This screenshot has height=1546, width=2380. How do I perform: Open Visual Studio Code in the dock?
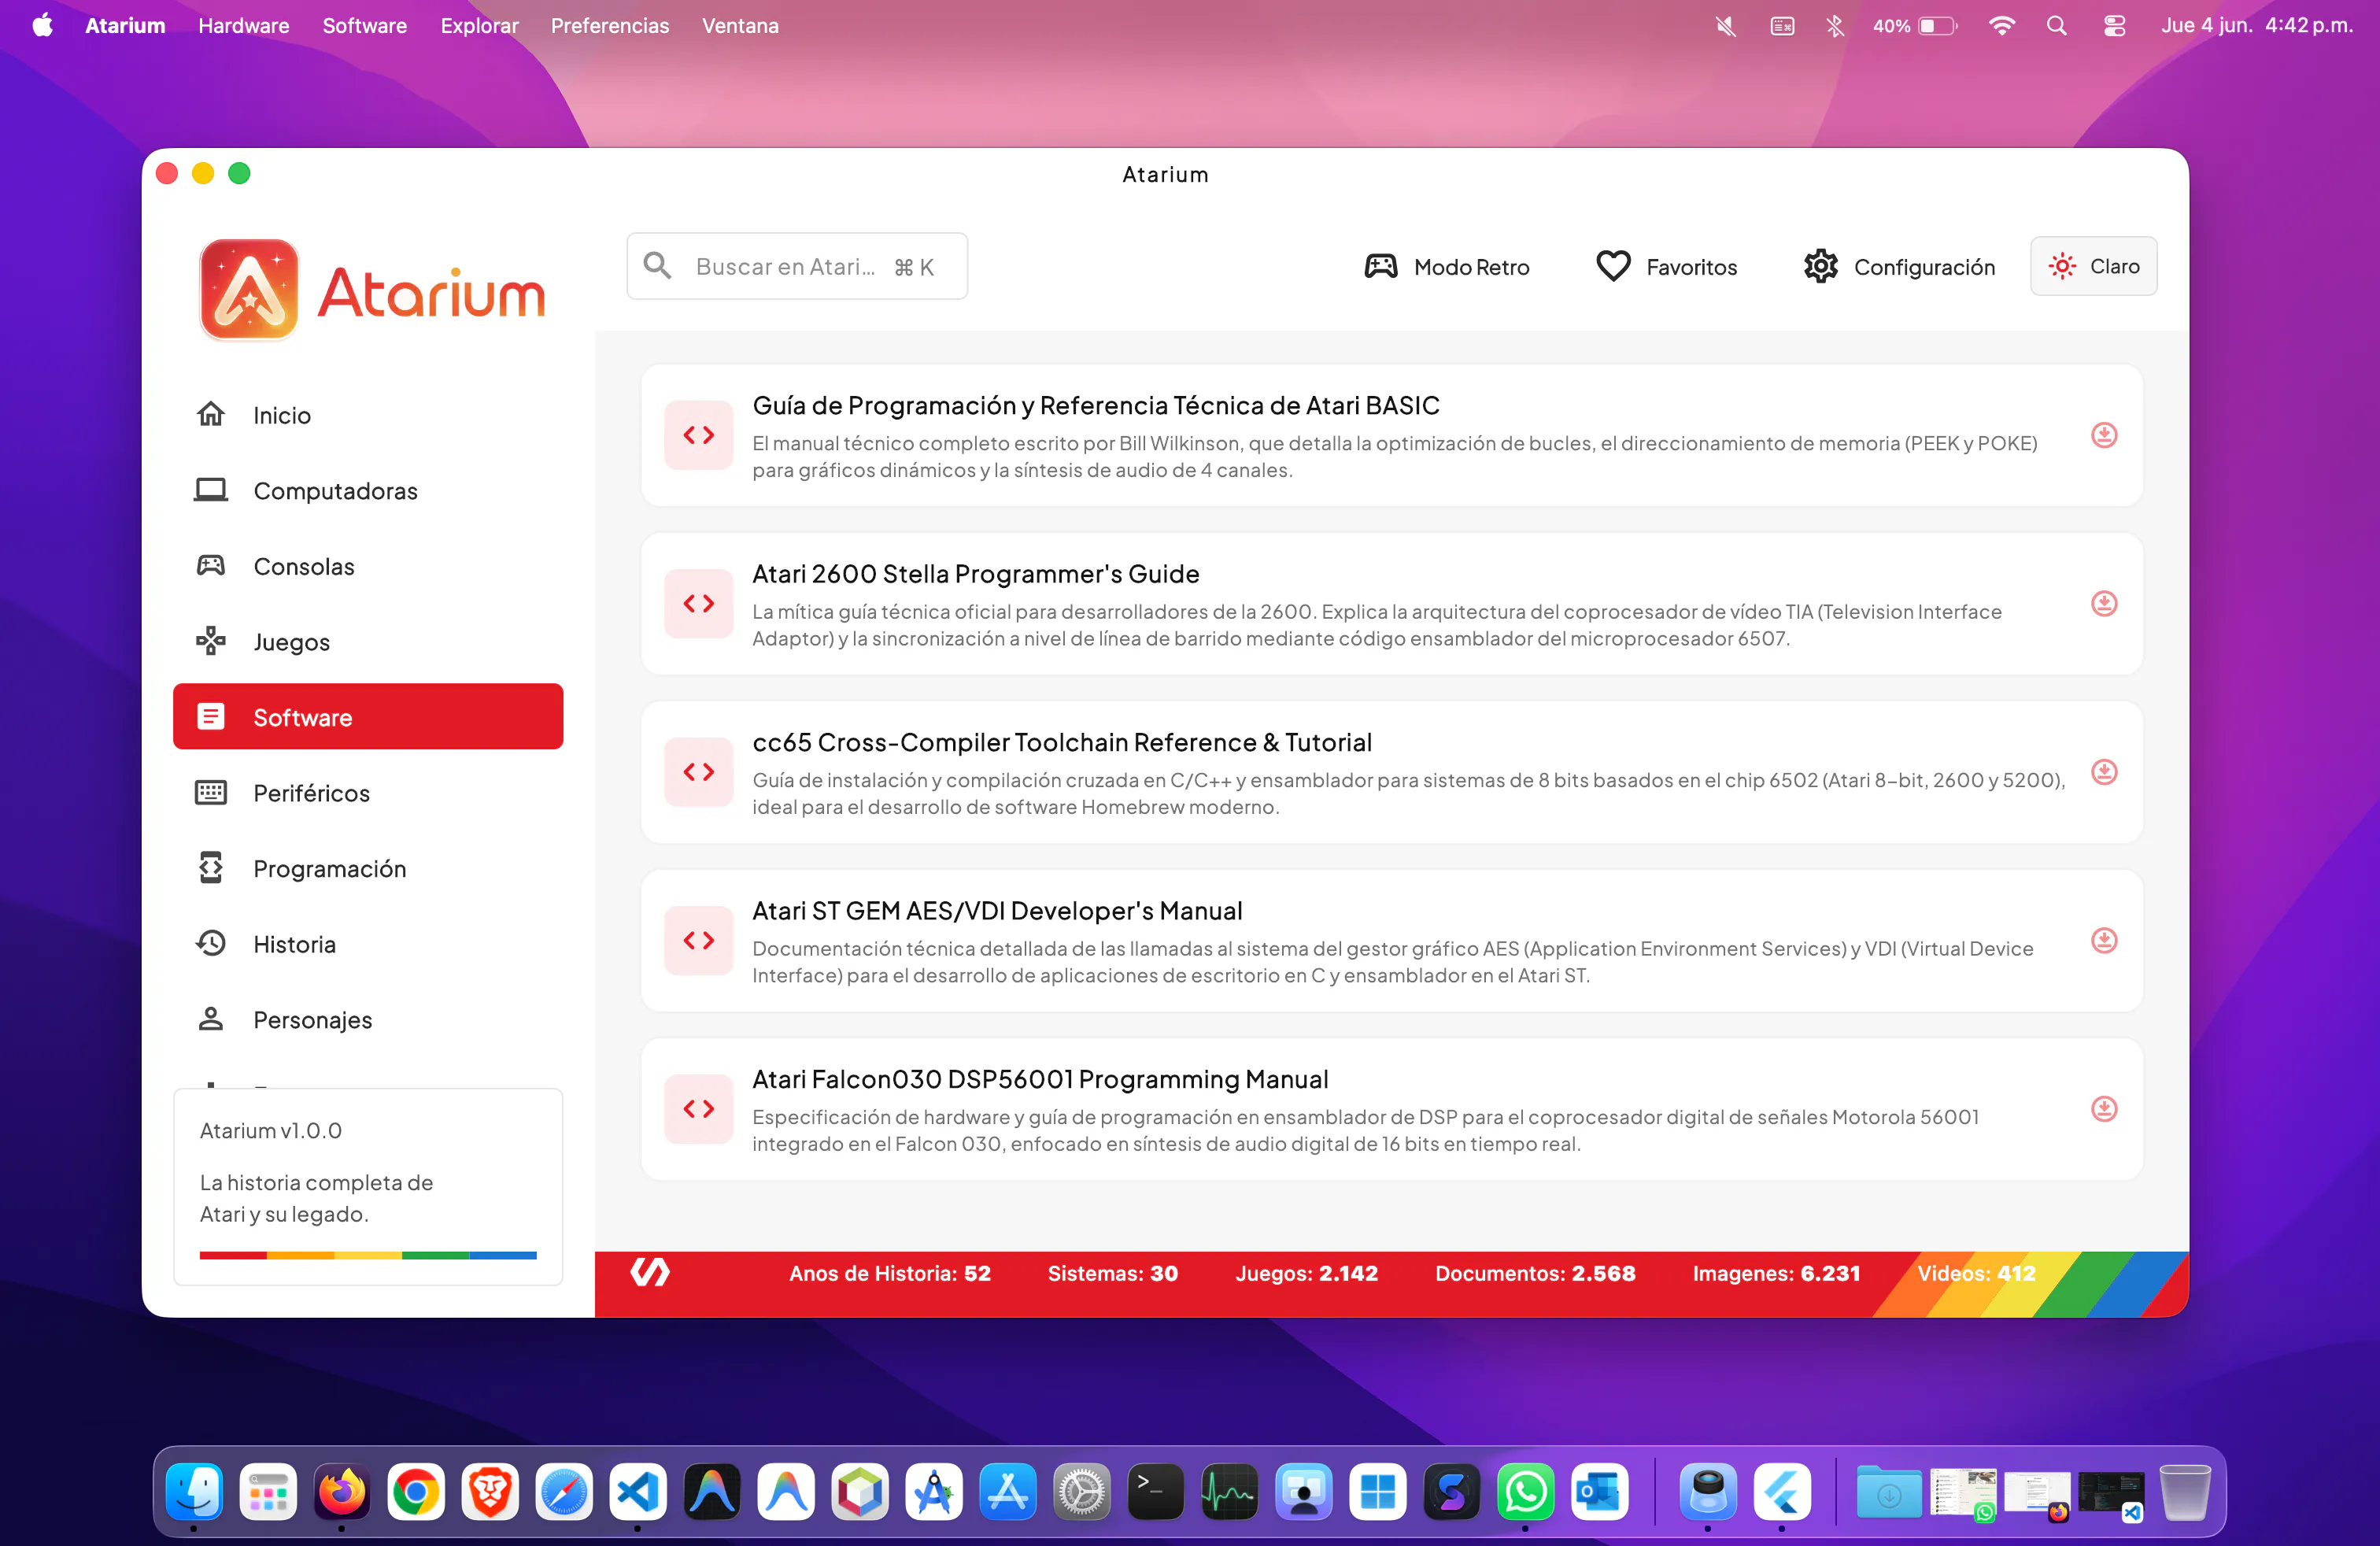pyautogui.click(x=638, y=1492)
